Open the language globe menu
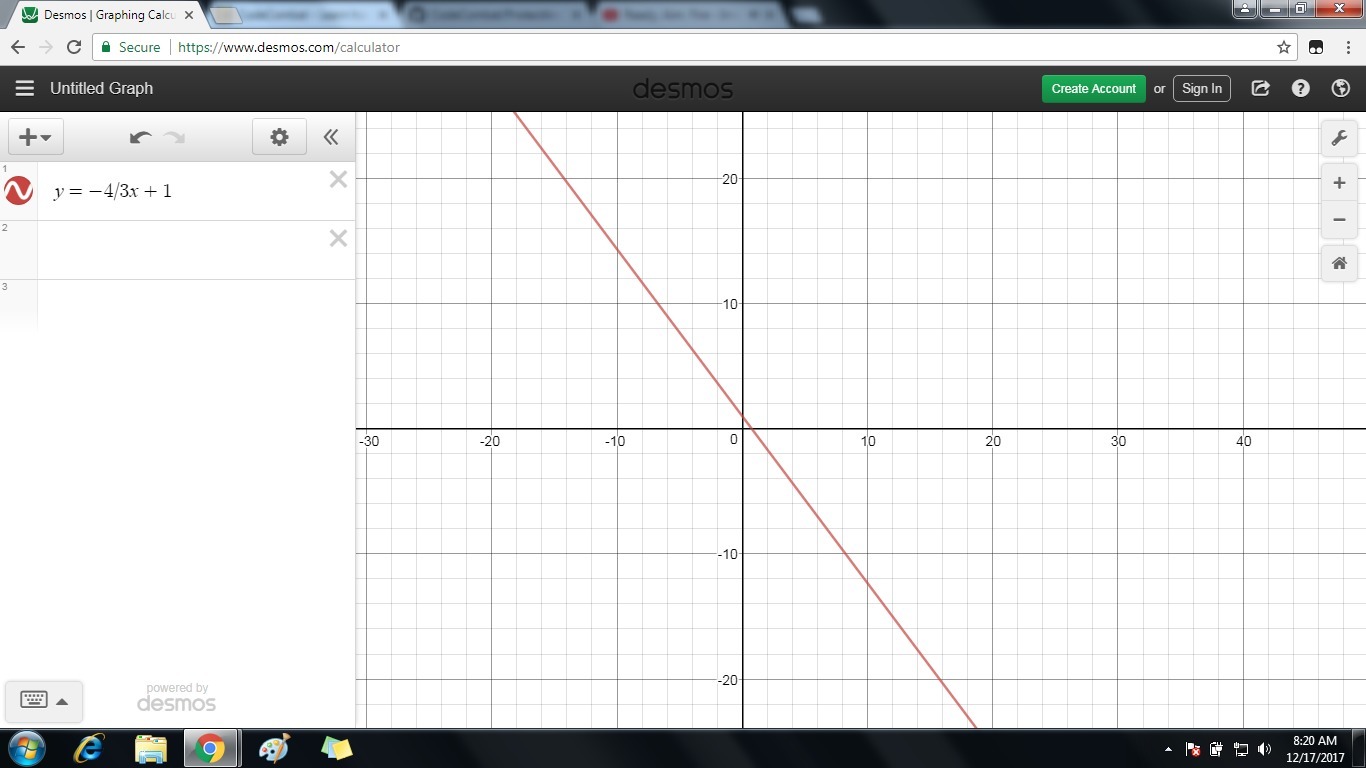This screenshot has width=1366, height=768. [1341, 88]
